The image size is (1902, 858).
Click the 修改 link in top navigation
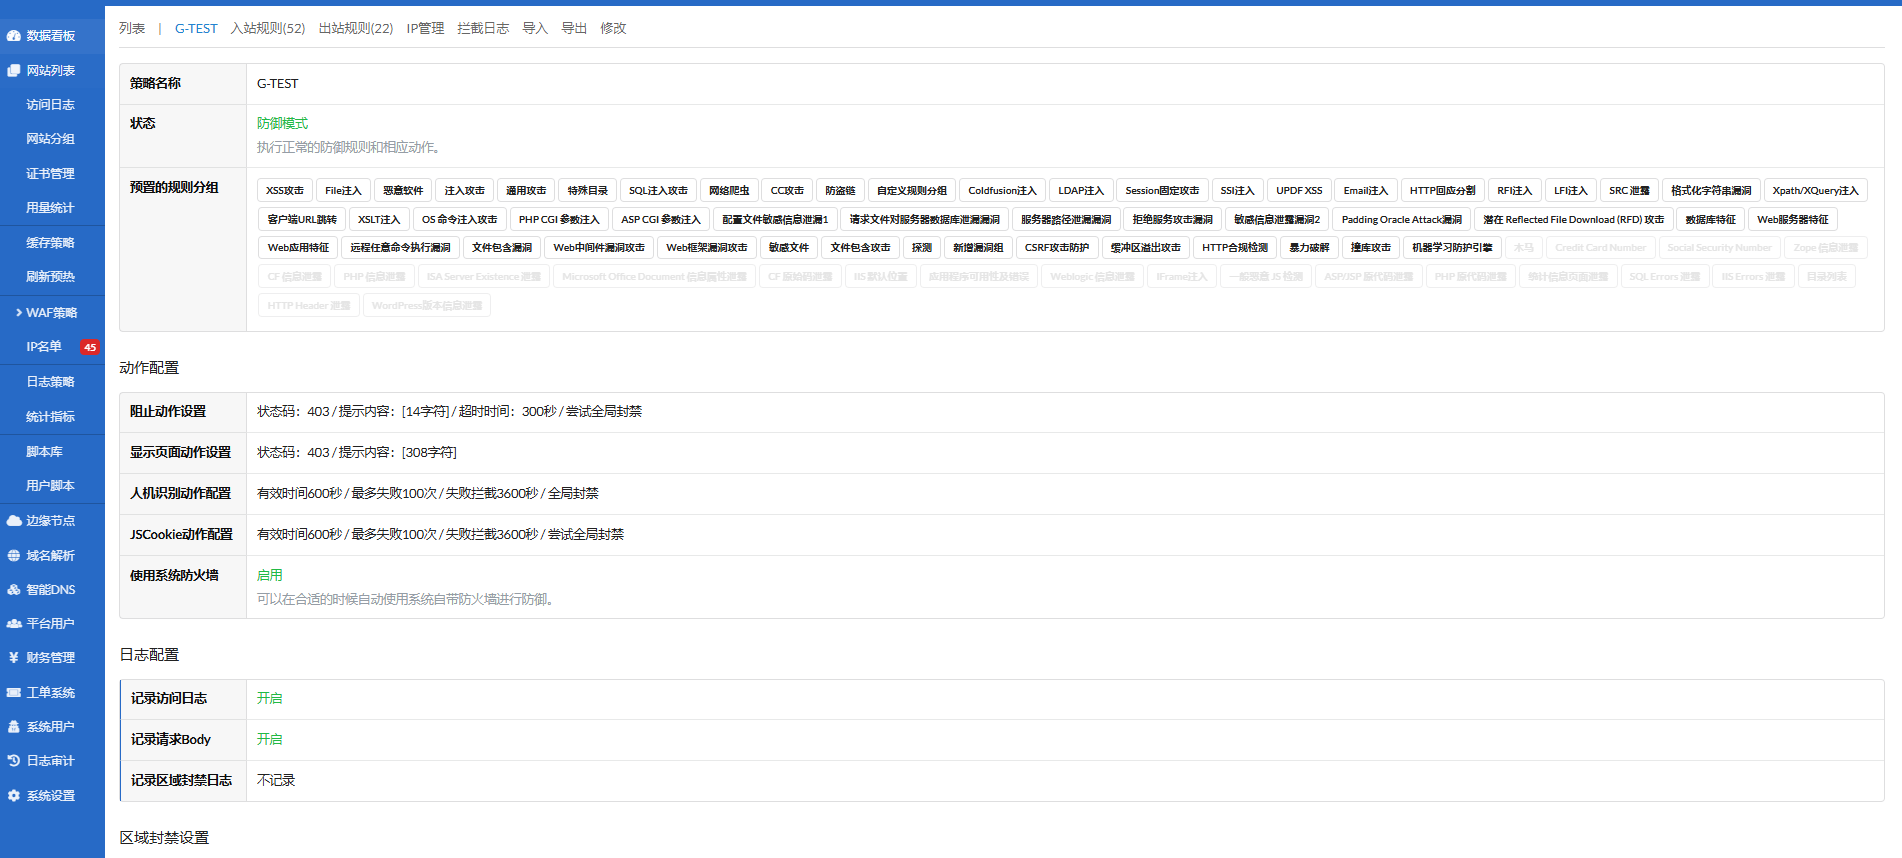click(x=613, y=28)
